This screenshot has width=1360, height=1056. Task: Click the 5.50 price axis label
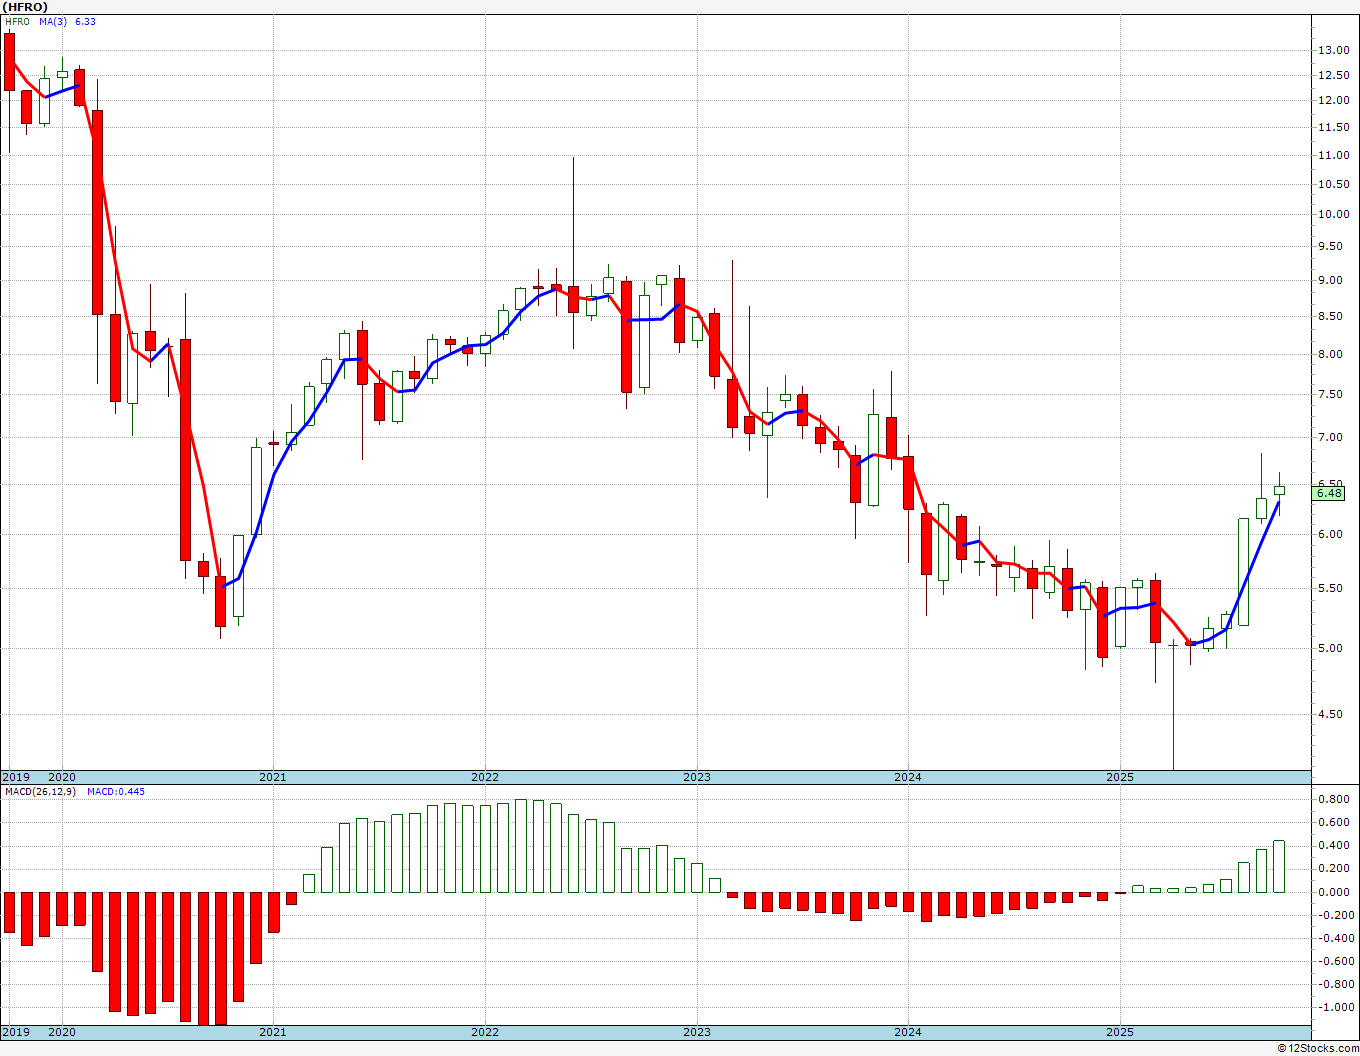(x=1331, y=588)
